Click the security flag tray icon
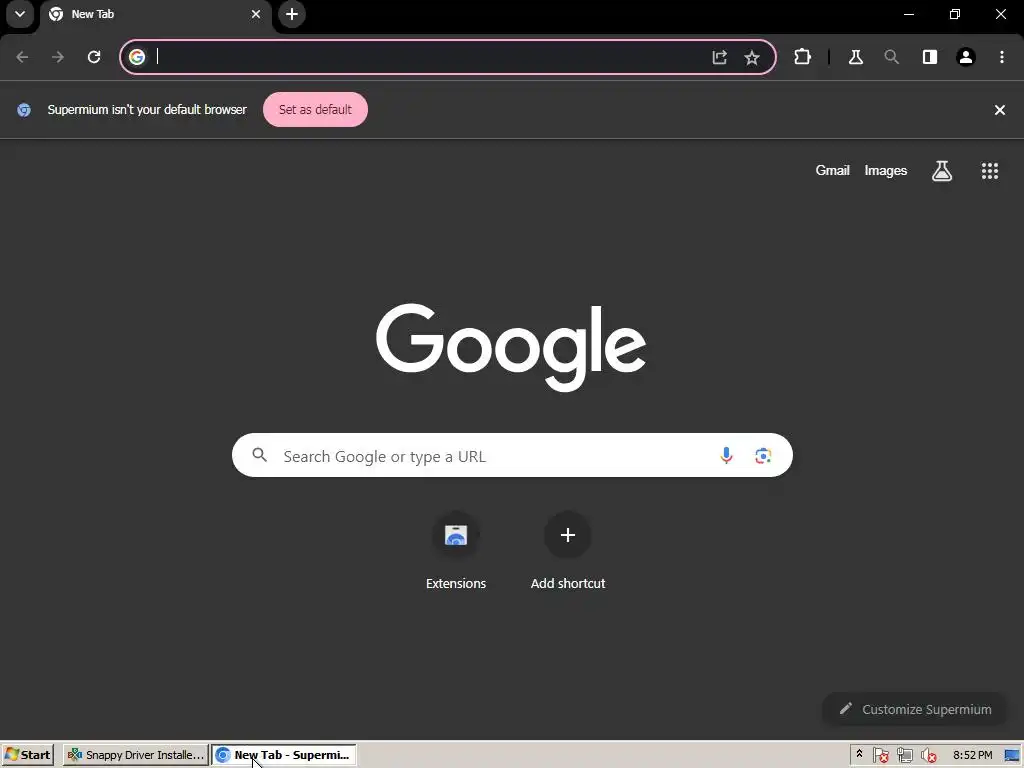1024x768 pixels. click(880, 755)
